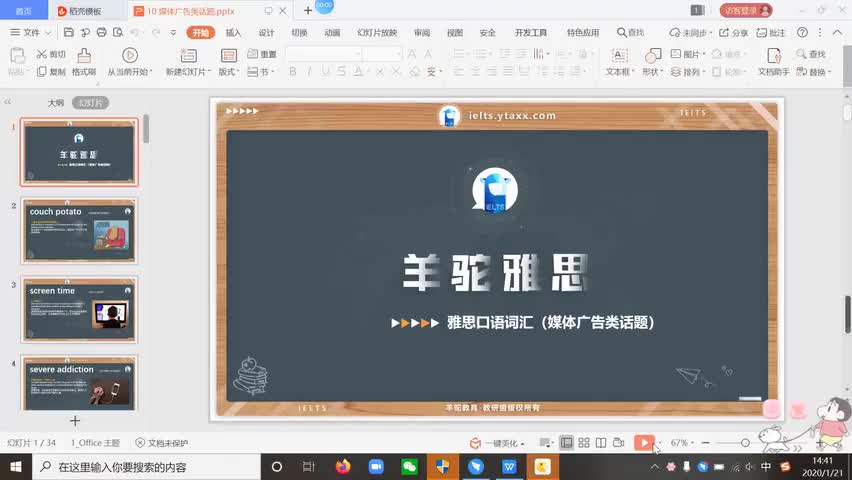Toggle Strikethrough formatting
Image resolution: width=852 pixels, height=480 pixels.
coord(341,71)
